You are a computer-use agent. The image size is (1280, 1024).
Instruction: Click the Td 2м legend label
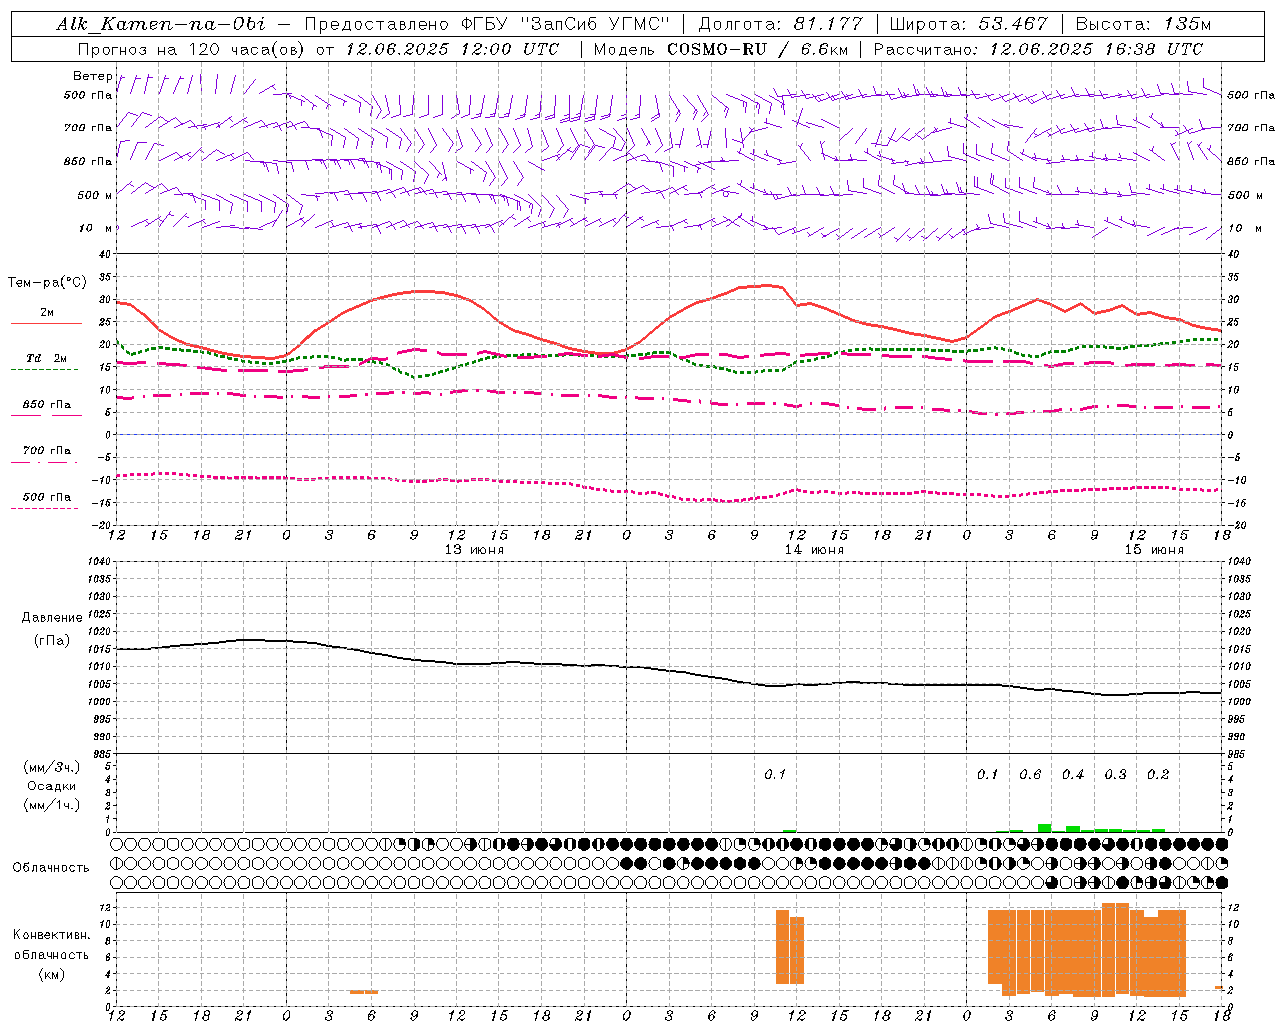tap(47, 358)
